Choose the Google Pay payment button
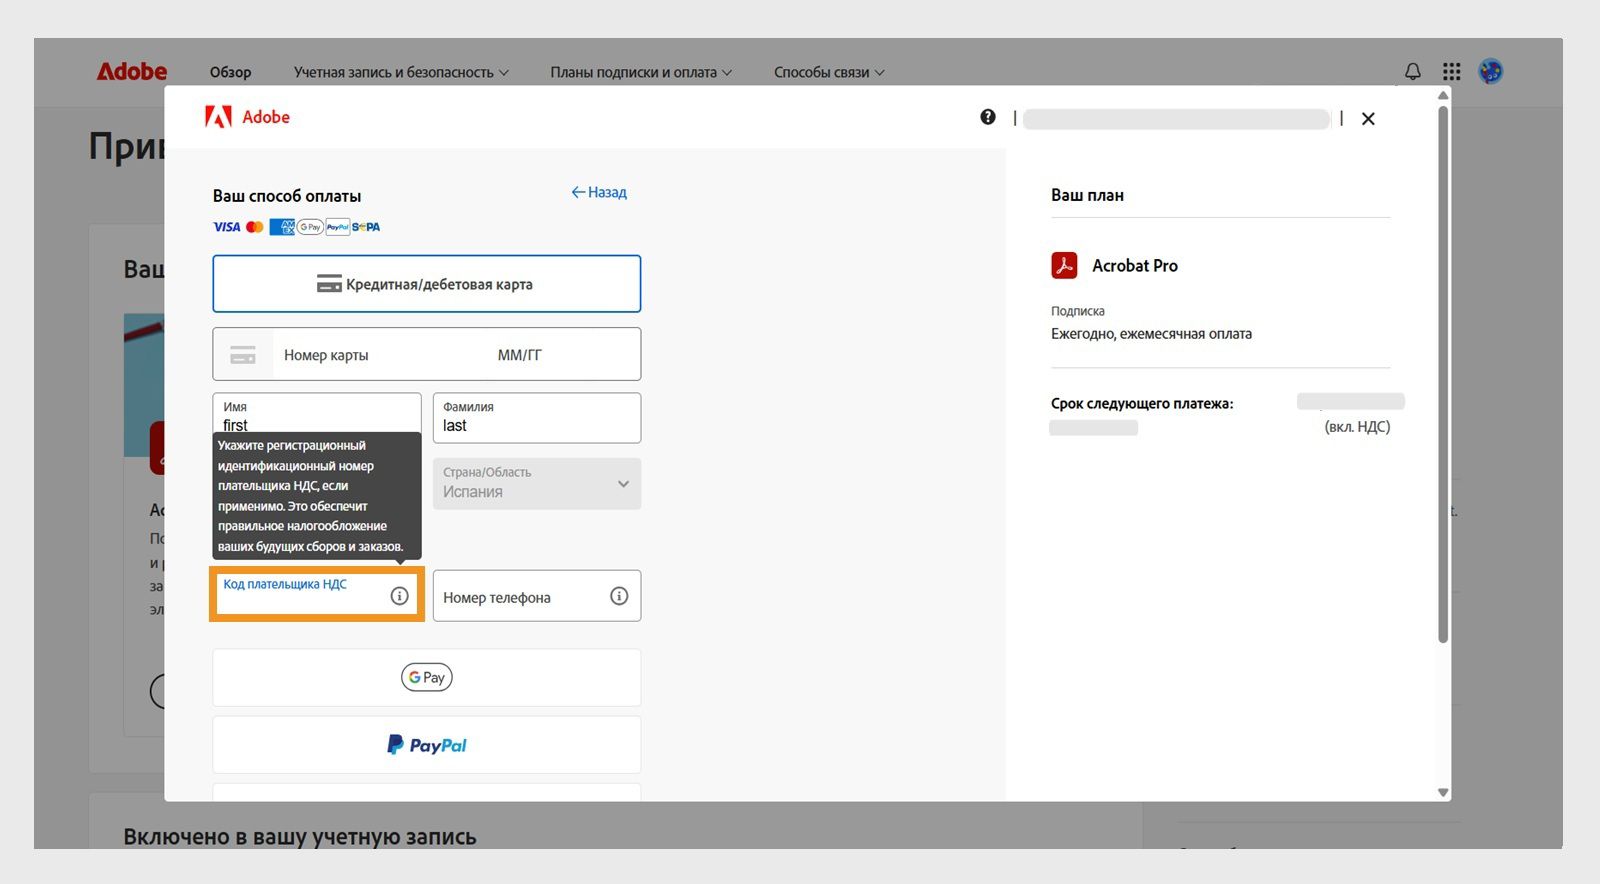 point(427,678)
